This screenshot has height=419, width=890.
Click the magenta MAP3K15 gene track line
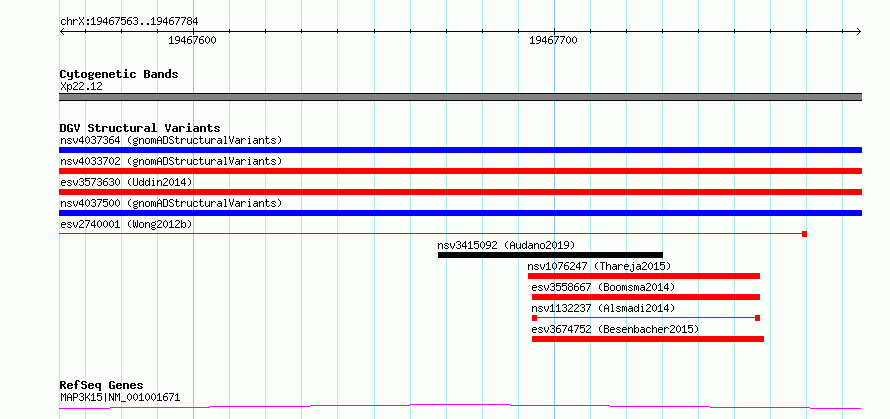460,407
